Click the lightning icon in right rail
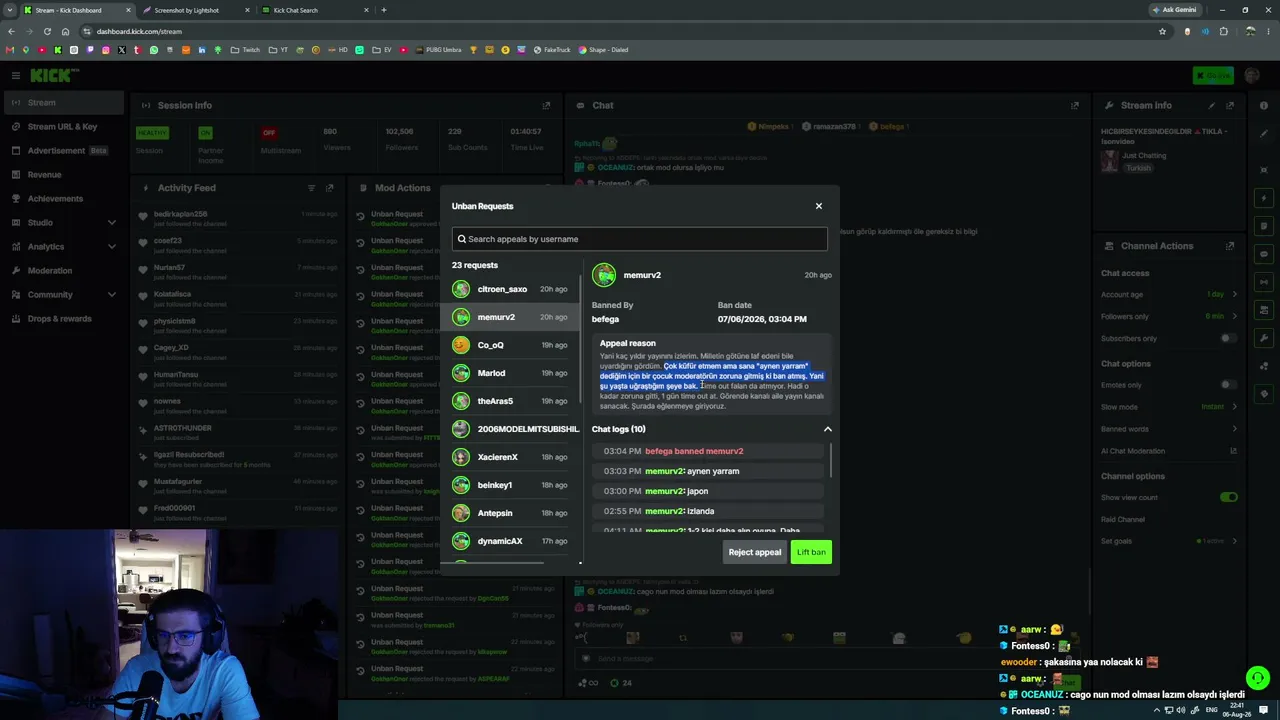This screenshot has width=1280, height=720. coord(1264,199)
